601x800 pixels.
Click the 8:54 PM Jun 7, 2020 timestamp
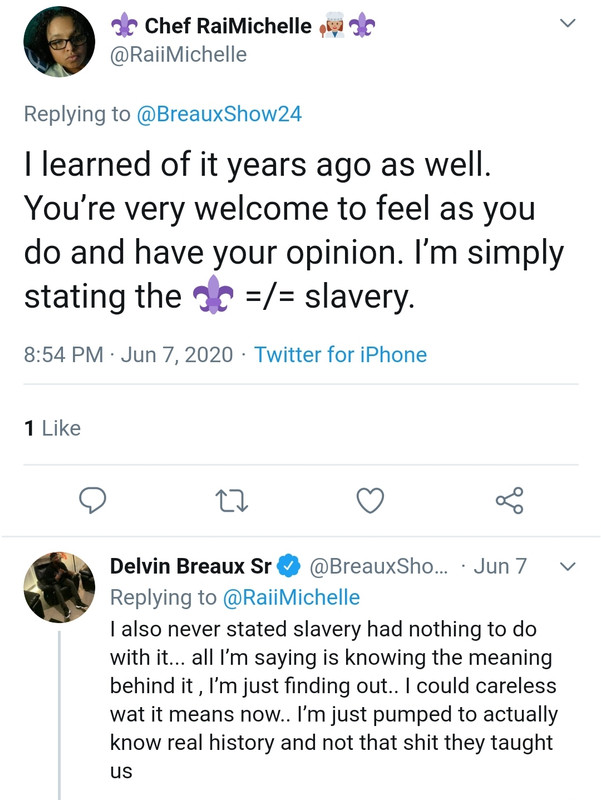(128, 355)
